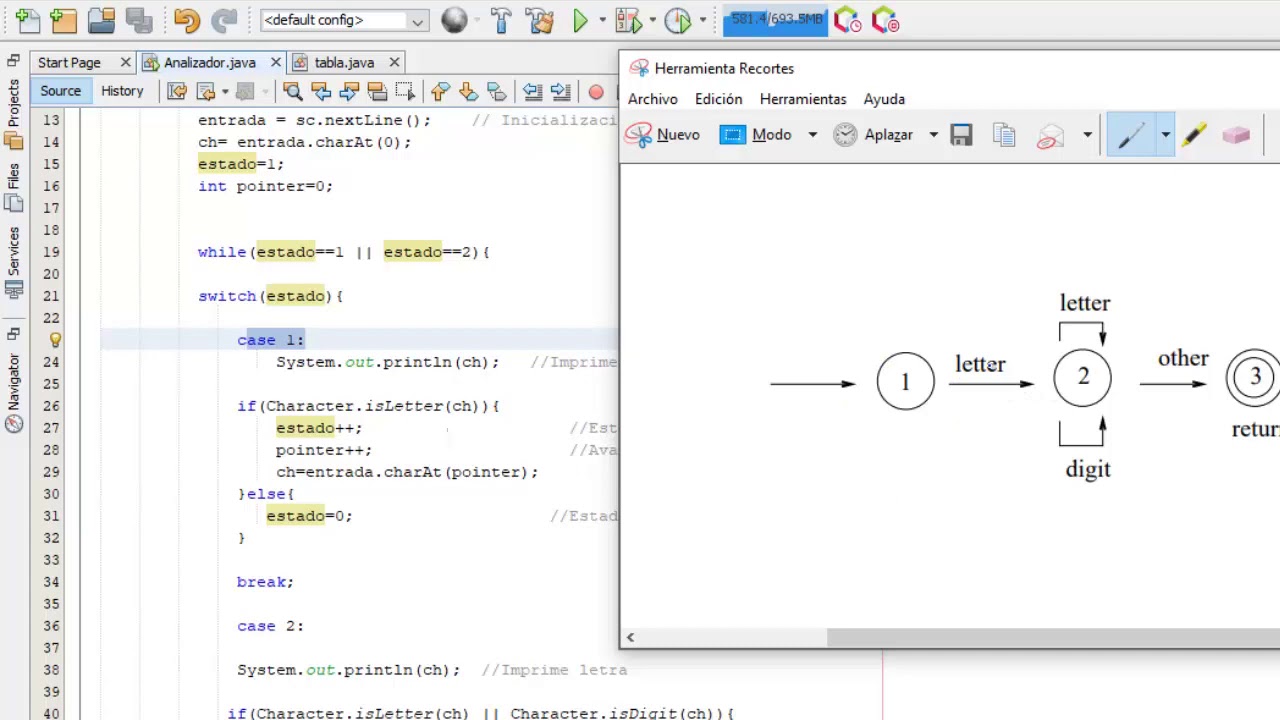Open Archivo menu in Herramienta Recortes
Screen dimensions: 1280x720
(653, 99)
